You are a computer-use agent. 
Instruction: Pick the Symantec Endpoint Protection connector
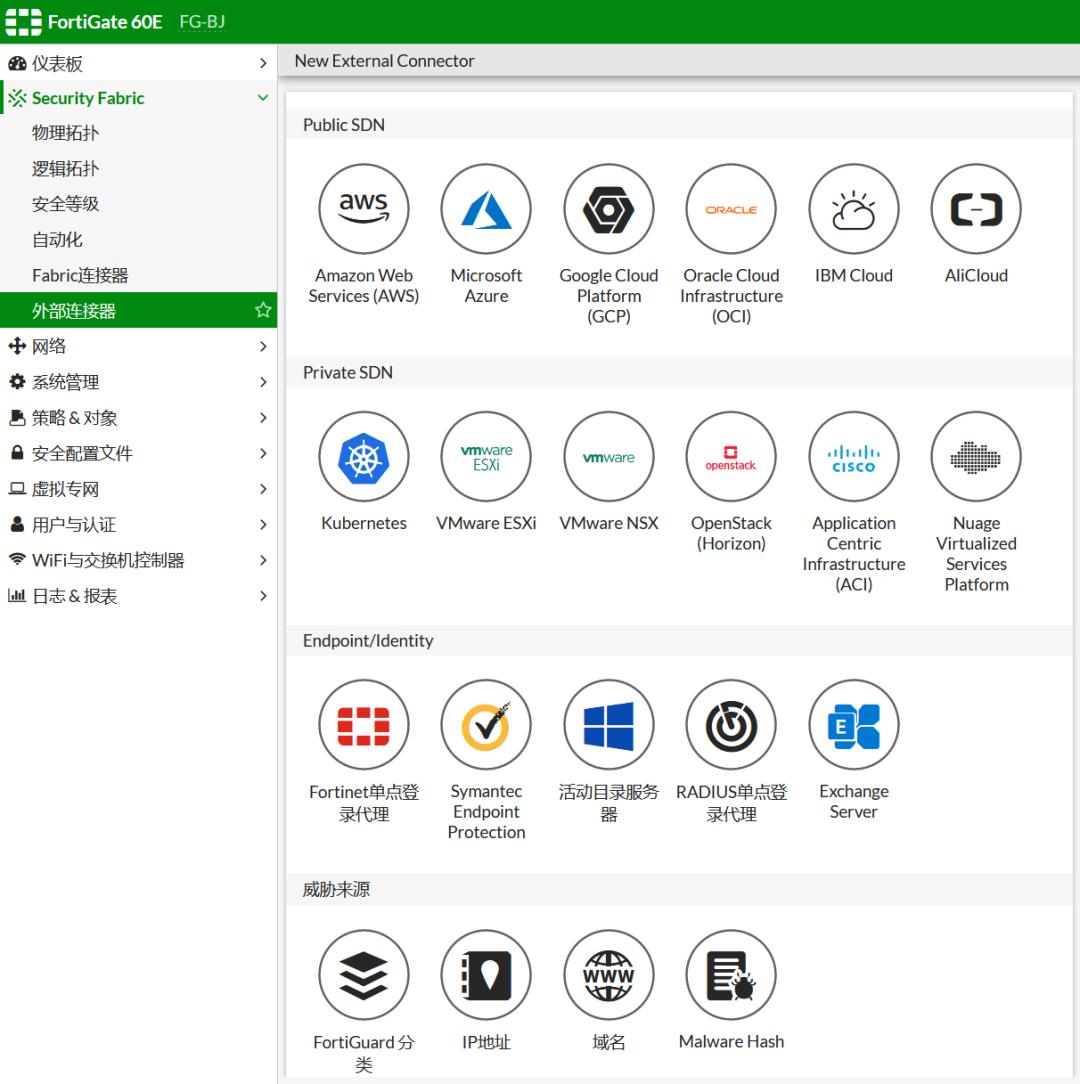(x=486, y=726)
